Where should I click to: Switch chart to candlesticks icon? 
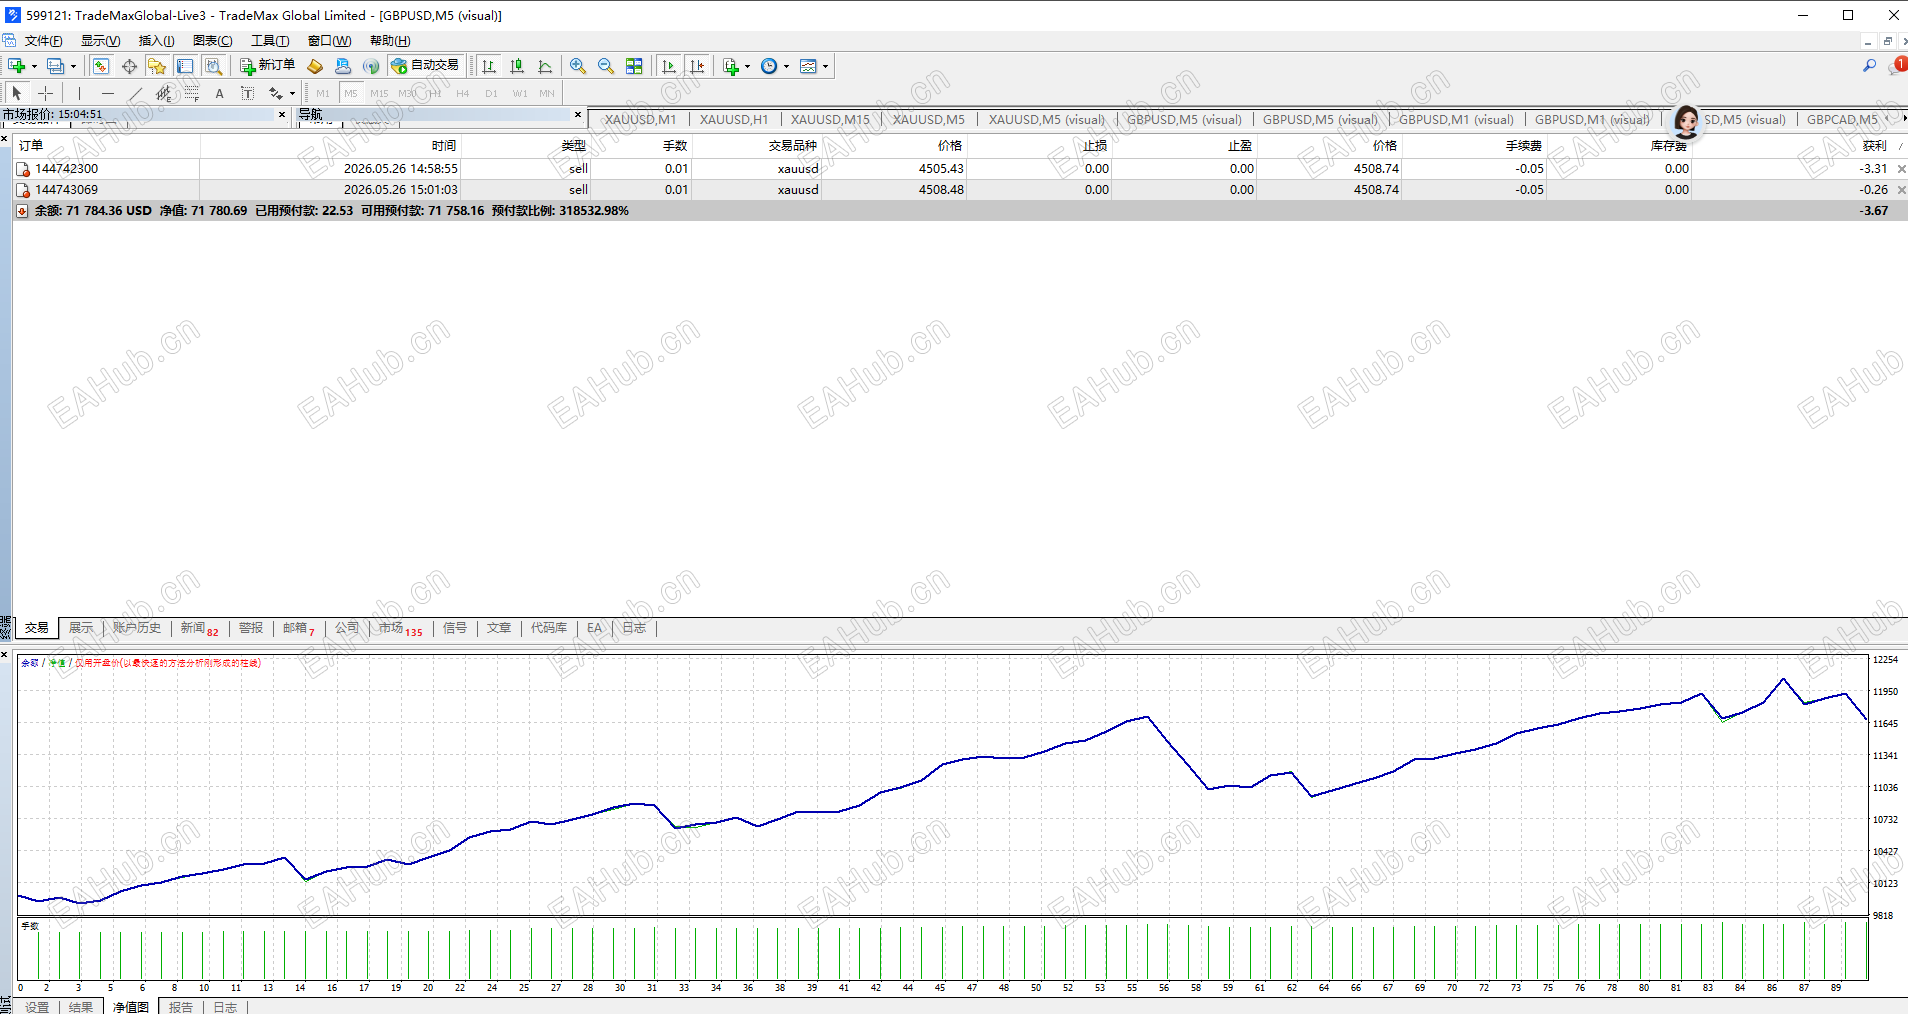[517, 66]
